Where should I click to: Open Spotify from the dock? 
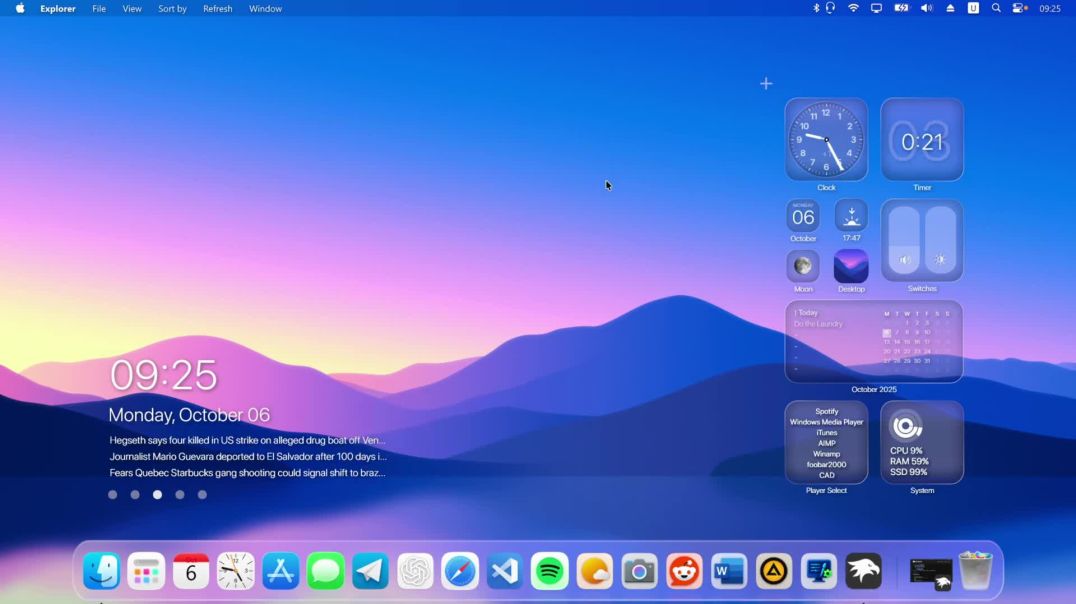pyautogui.click(x=549, y=571)
